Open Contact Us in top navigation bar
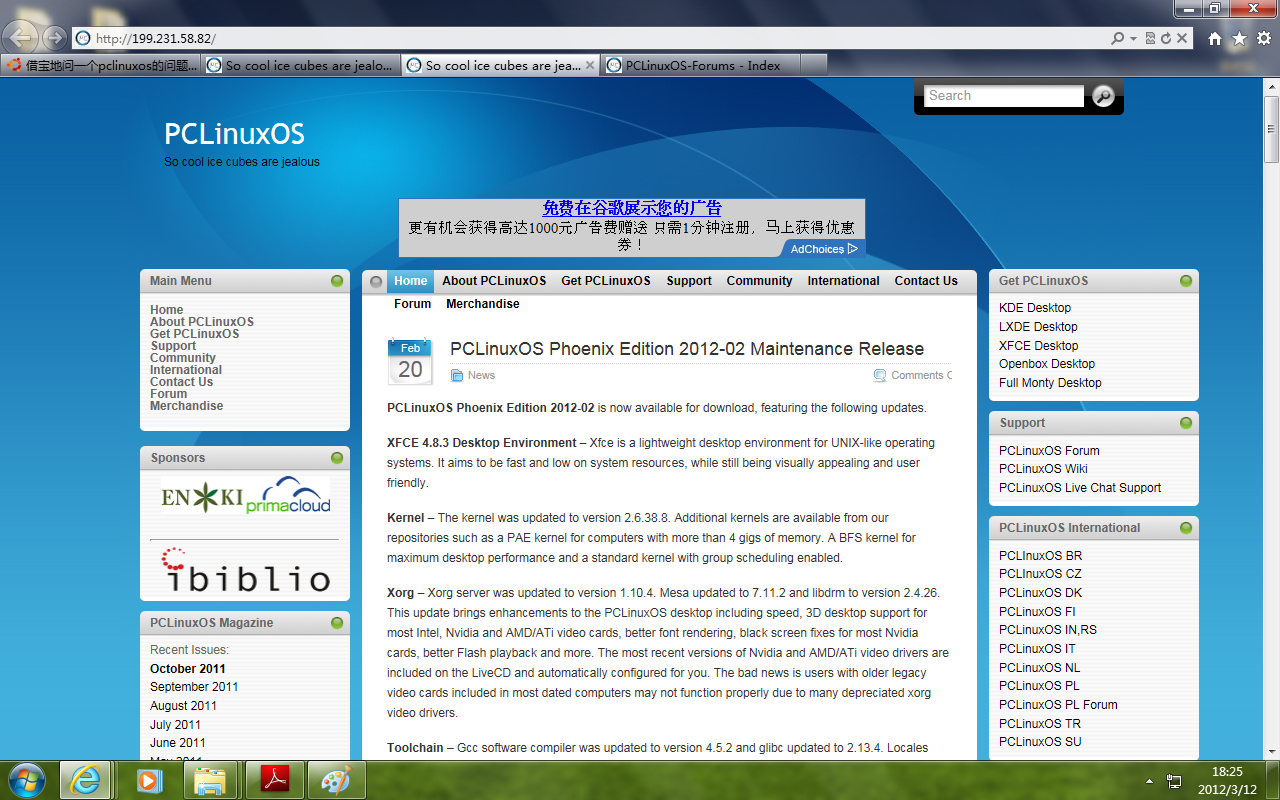The image size is (1280, 800). [x=926, y=281]
